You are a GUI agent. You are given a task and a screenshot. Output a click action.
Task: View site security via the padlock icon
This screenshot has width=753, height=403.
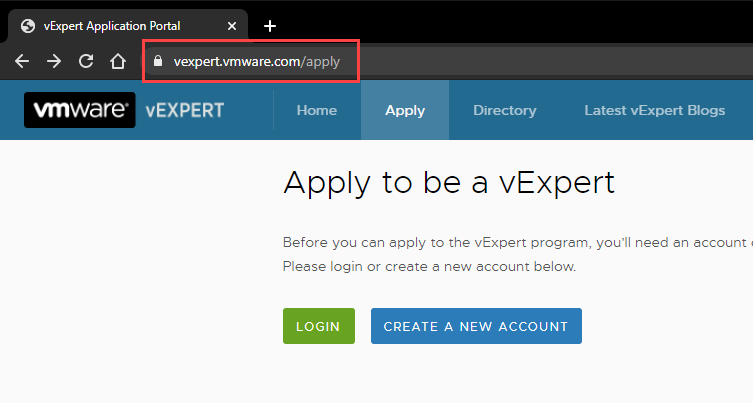(x=158, y=61)
